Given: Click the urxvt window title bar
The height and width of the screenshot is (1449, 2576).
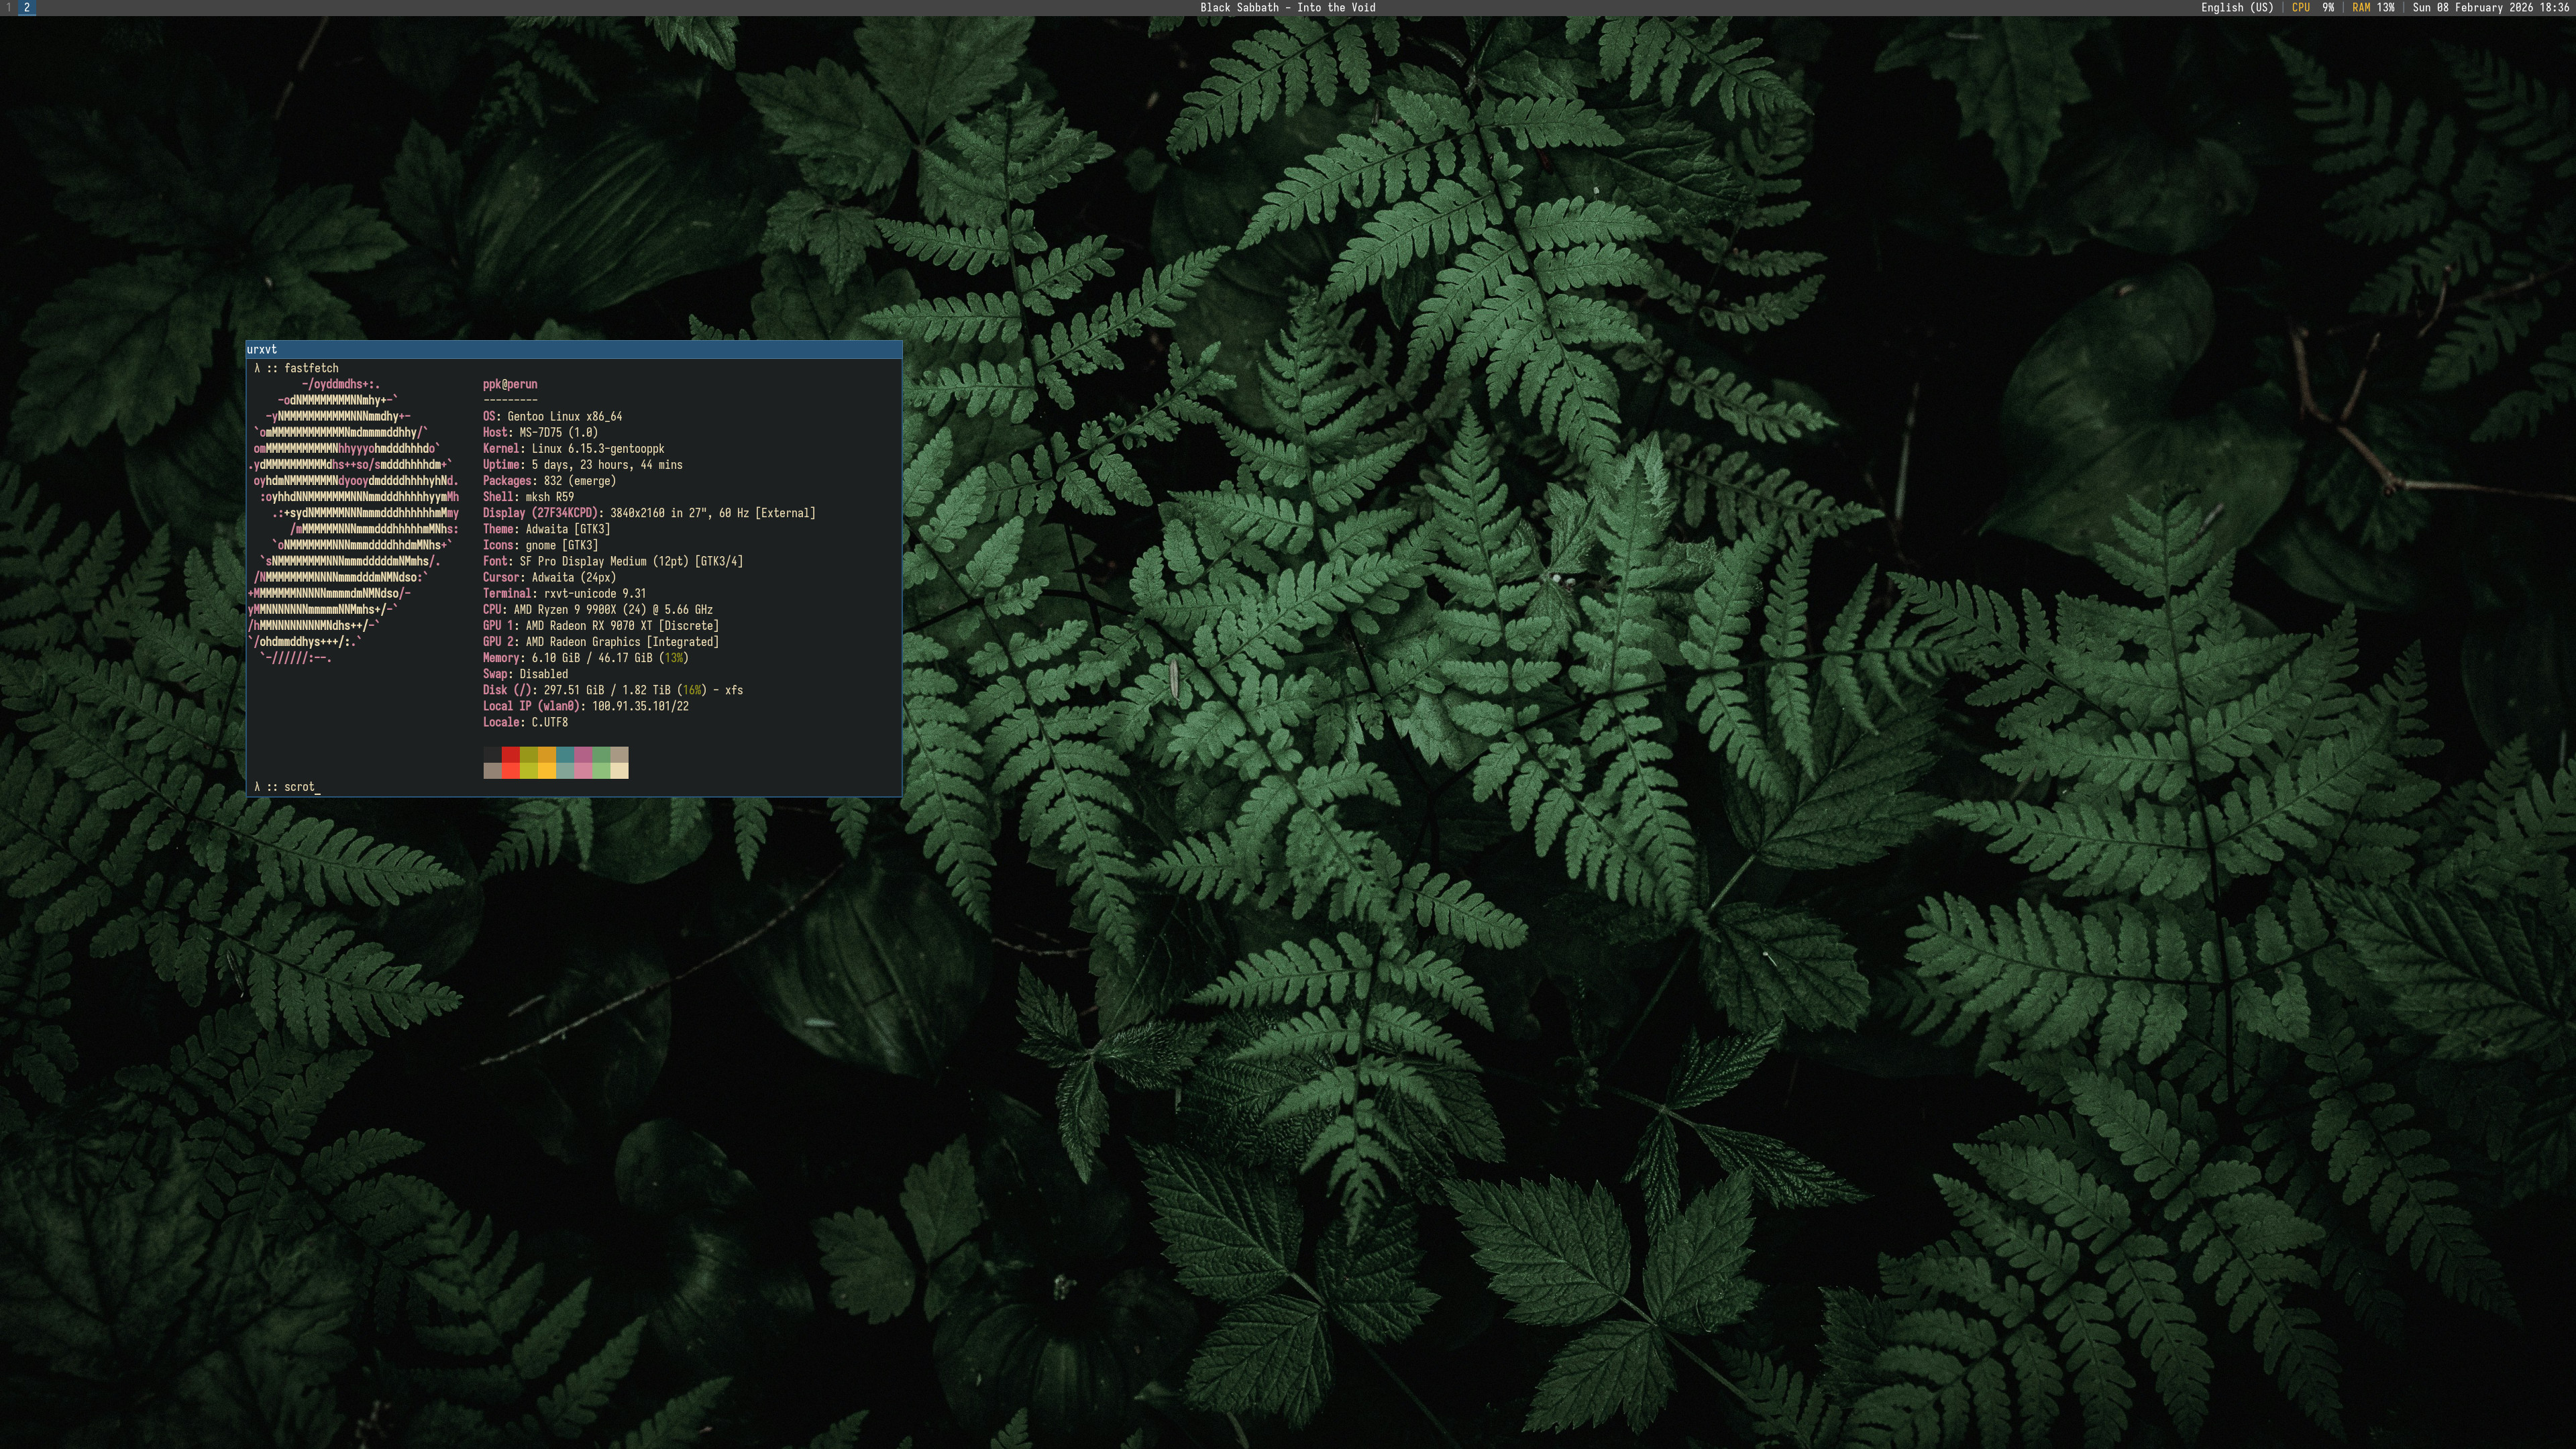Looking at the screenshot, I should [x=573, y=349].
